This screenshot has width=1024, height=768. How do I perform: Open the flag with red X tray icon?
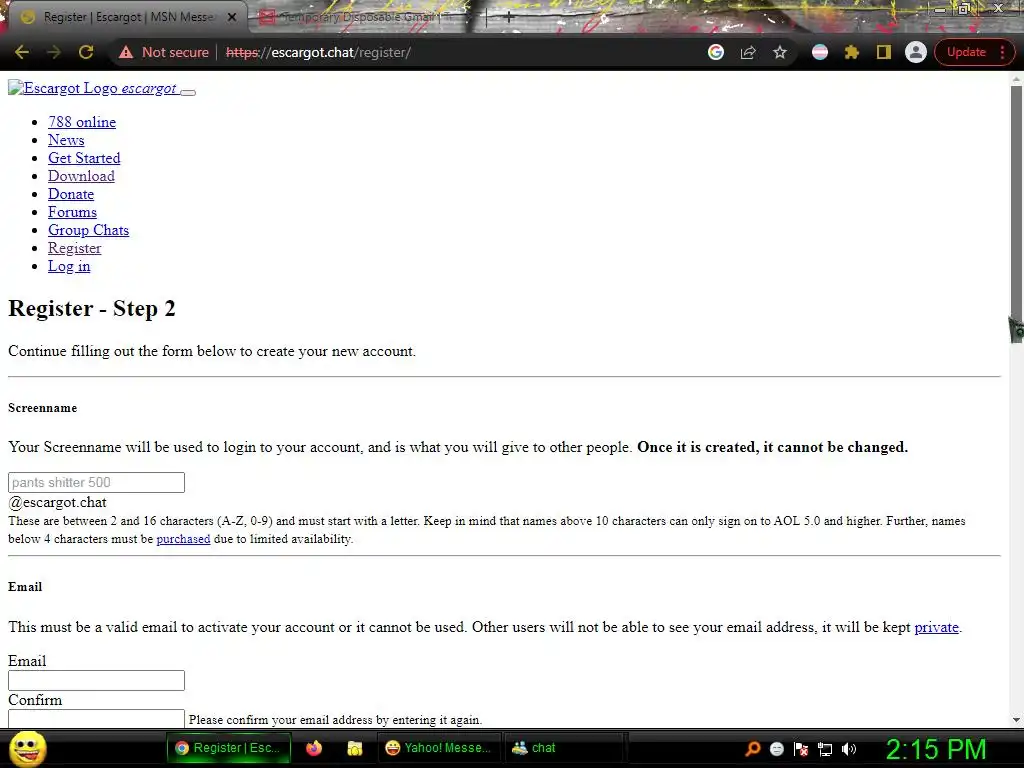(x=801, y=748)
